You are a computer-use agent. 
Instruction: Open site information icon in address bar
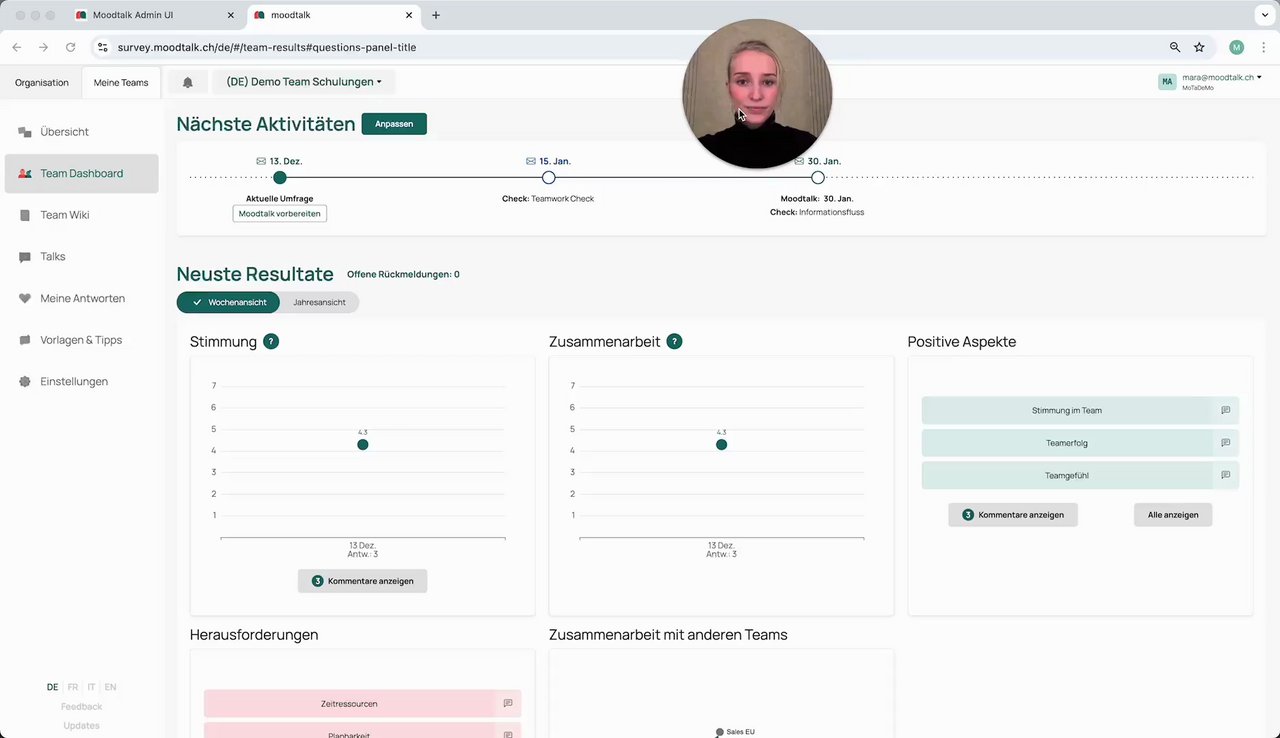coord(101,47)
